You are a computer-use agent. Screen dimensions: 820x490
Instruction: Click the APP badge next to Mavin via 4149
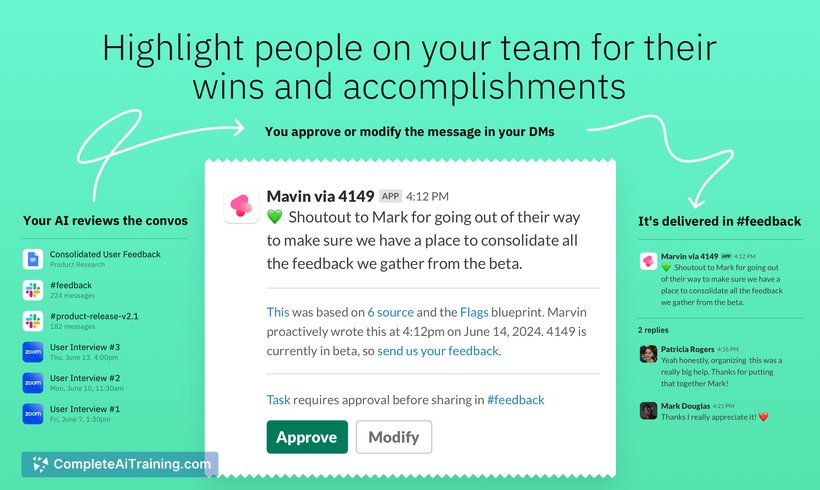390,196
